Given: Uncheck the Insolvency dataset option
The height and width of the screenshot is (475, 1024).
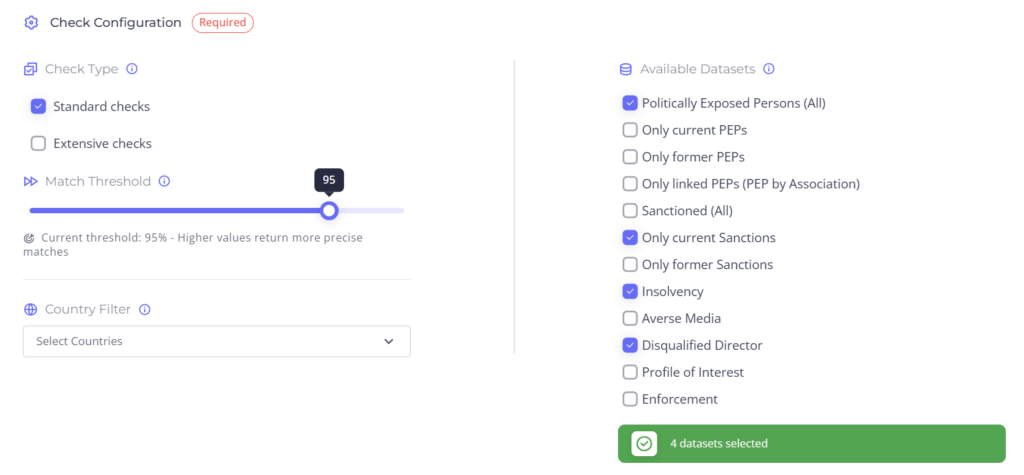Looking at the screenshot, I should [x=630, y=292].
